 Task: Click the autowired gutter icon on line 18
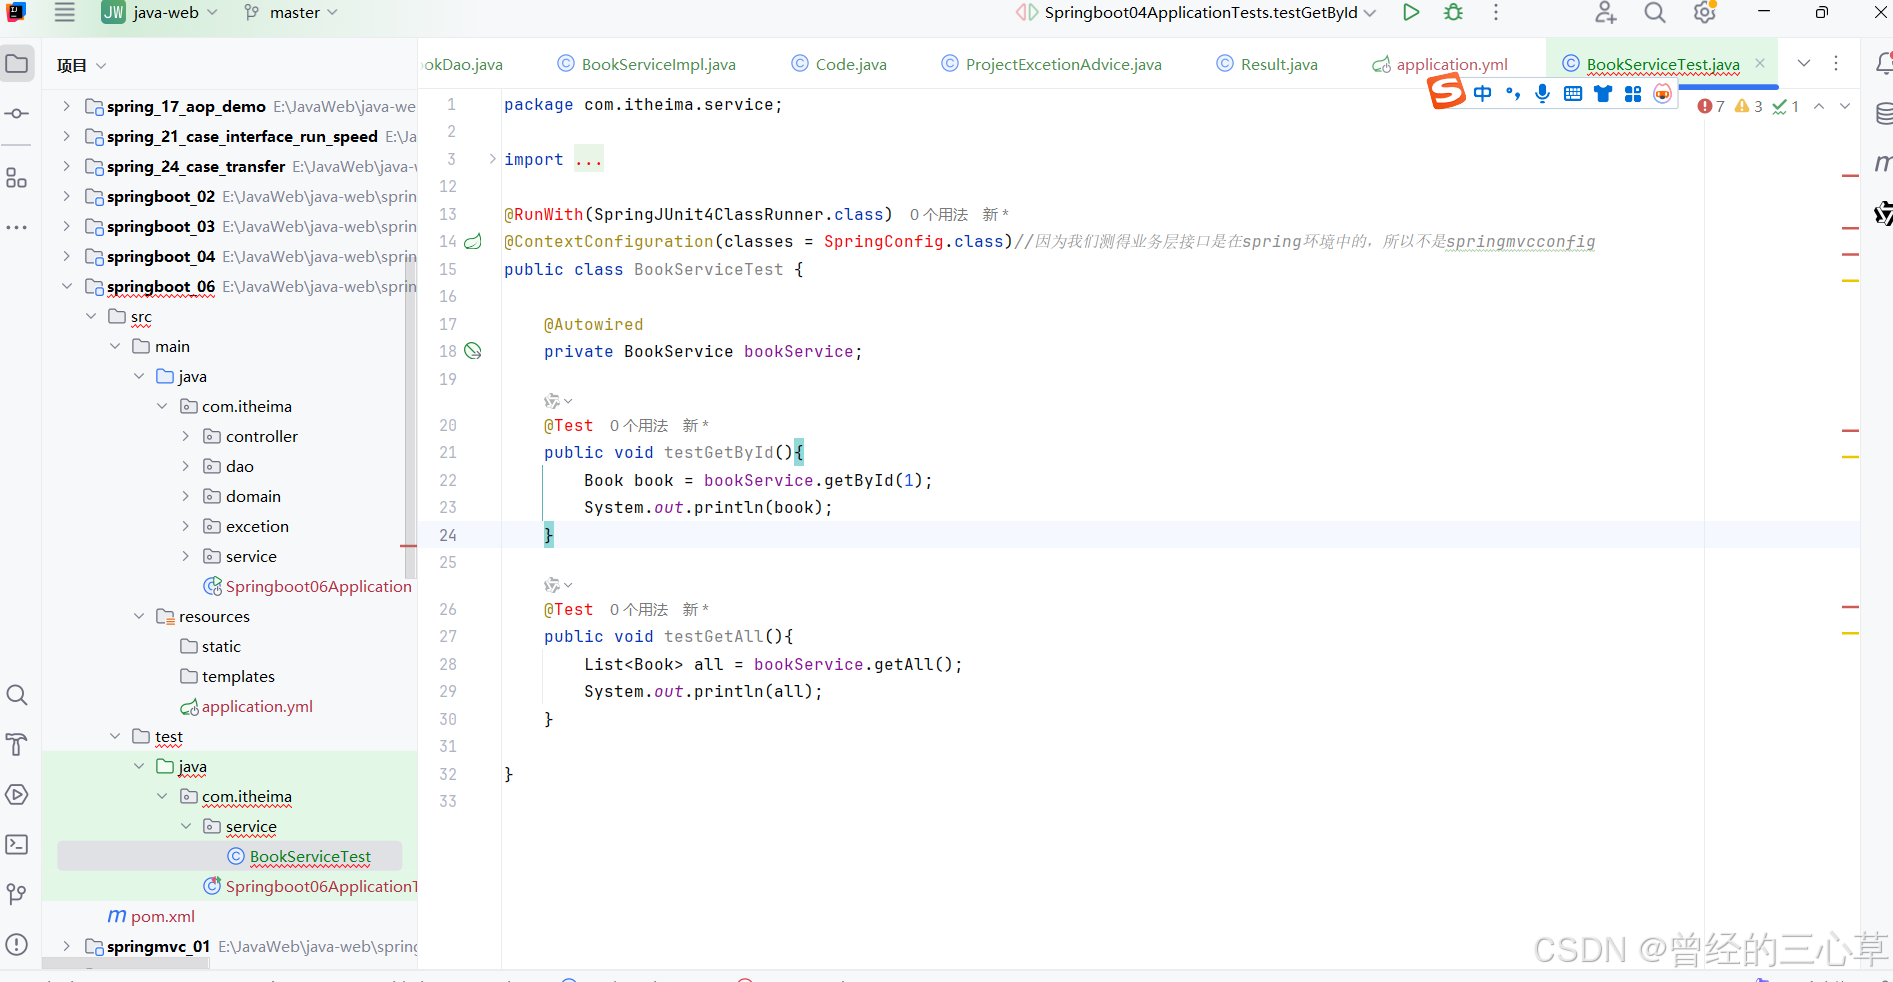473,351
